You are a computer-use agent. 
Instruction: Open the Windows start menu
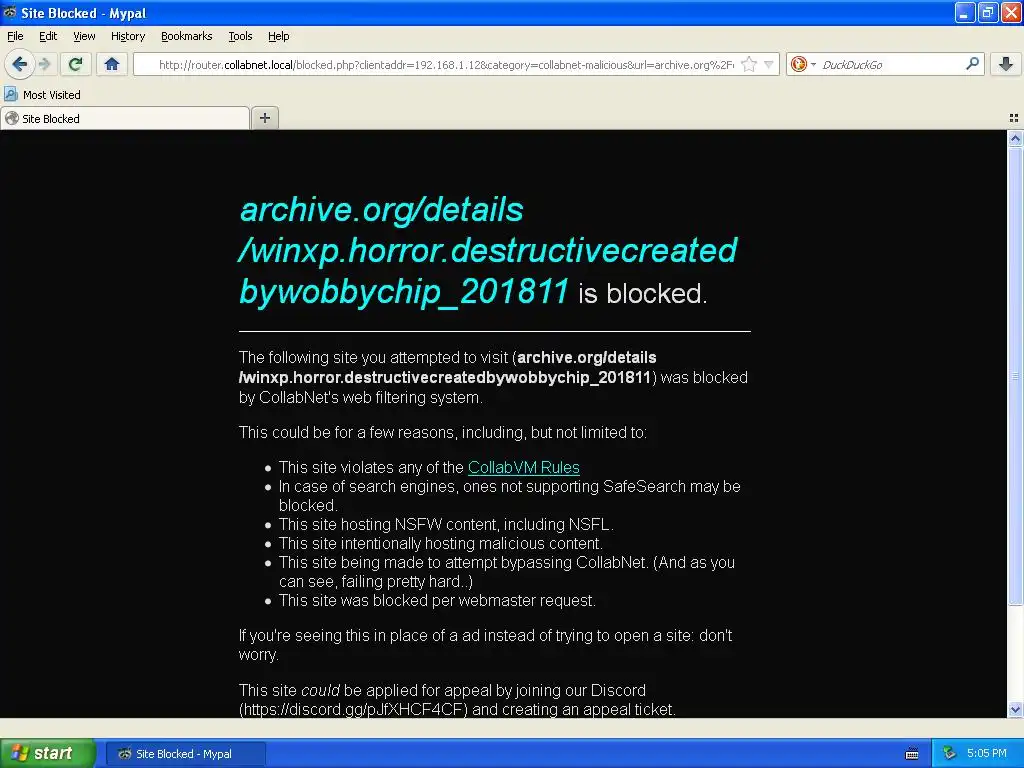(47, 753)
